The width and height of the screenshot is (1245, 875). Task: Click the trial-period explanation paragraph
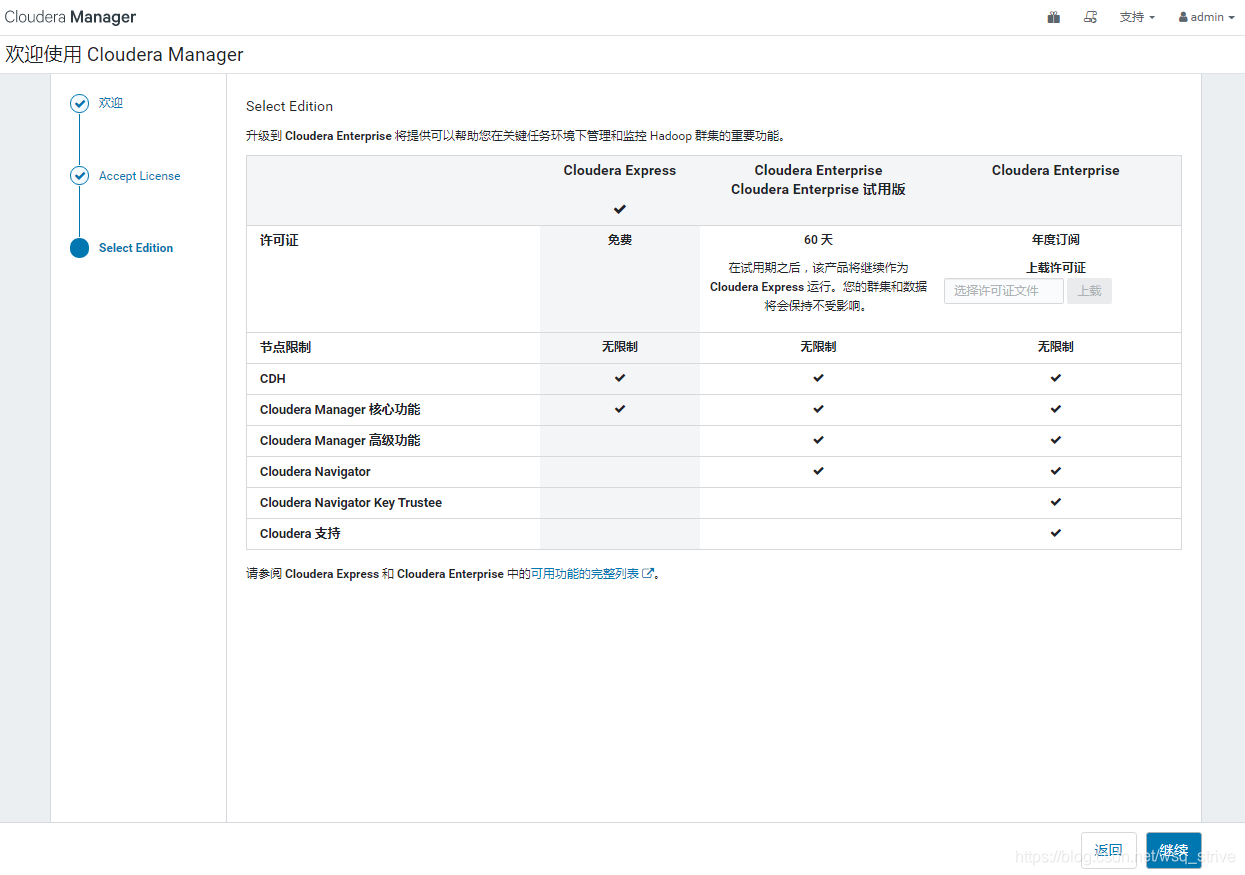click(x=818, y=287)
